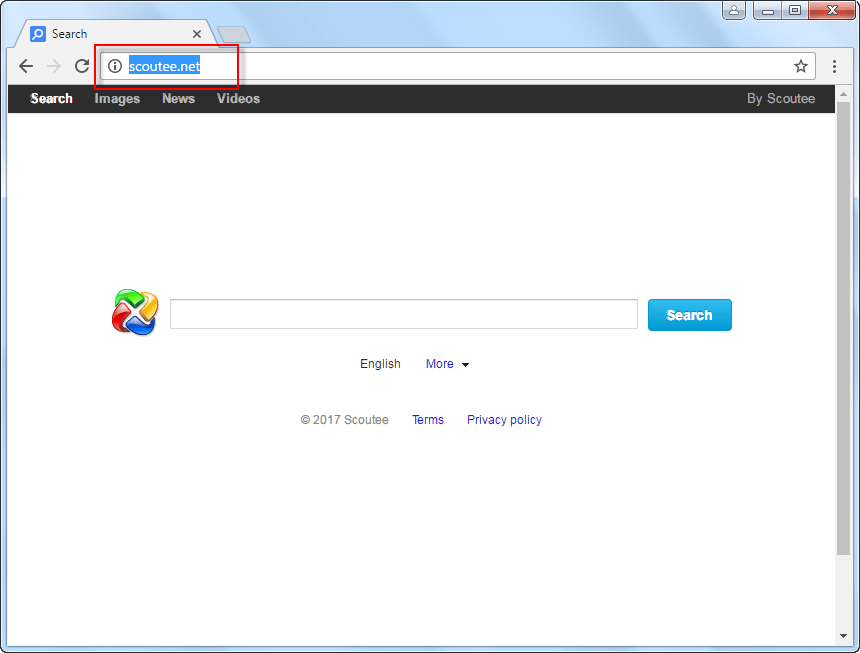860x653 pixels.
Task: Switch to Images in navigation bar
Action: (117, 98)
